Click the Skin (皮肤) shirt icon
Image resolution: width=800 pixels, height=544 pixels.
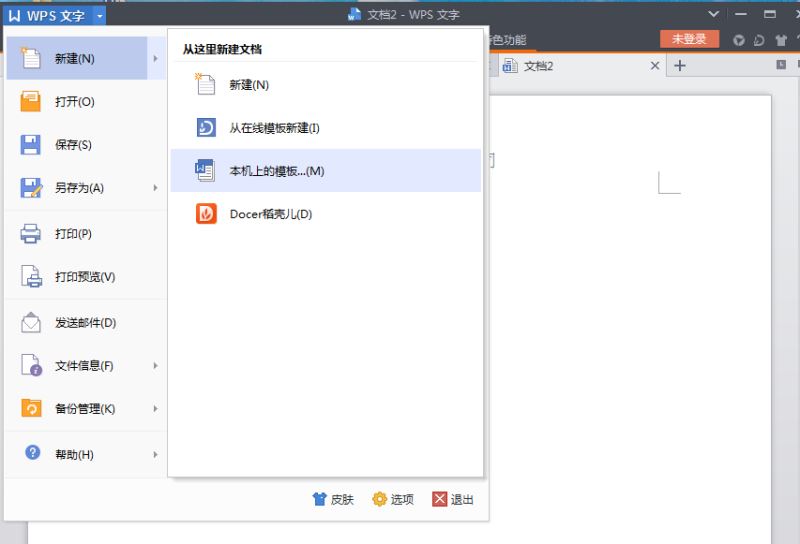click(x=319, y=499)
